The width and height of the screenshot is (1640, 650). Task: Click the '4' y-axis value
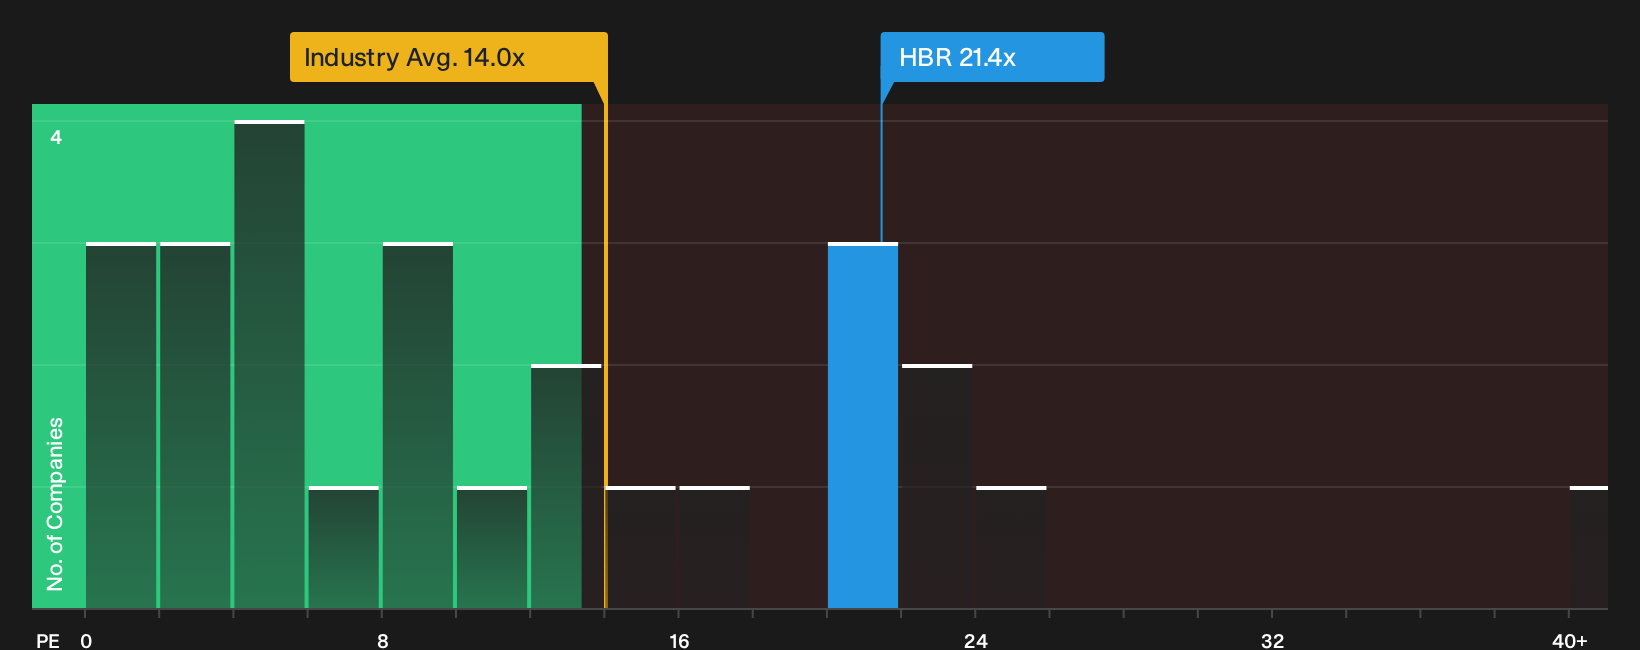tap(56, 137)
